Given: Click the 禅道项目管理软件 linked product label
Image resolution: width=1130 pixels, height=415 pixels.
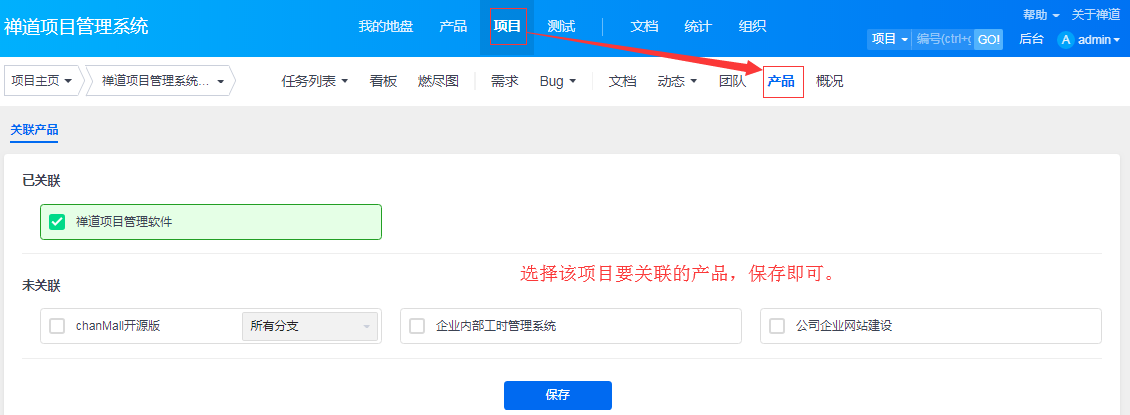Looking at the screenshot, I should tap(124, 222).
